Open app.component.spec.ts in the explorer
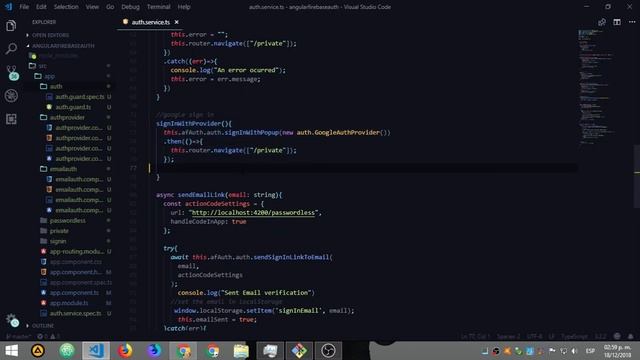 (80, 282)
